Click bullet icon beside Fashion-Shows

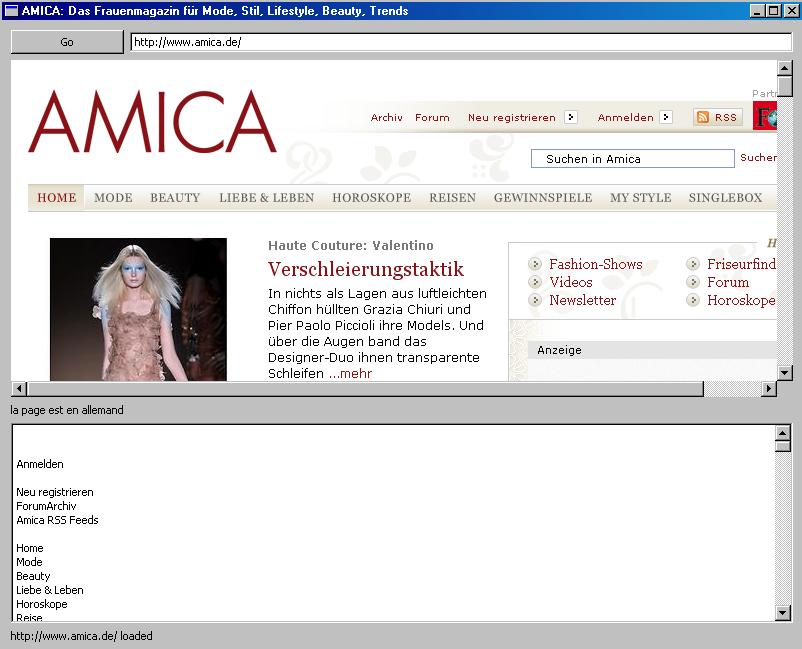(535, 264)
